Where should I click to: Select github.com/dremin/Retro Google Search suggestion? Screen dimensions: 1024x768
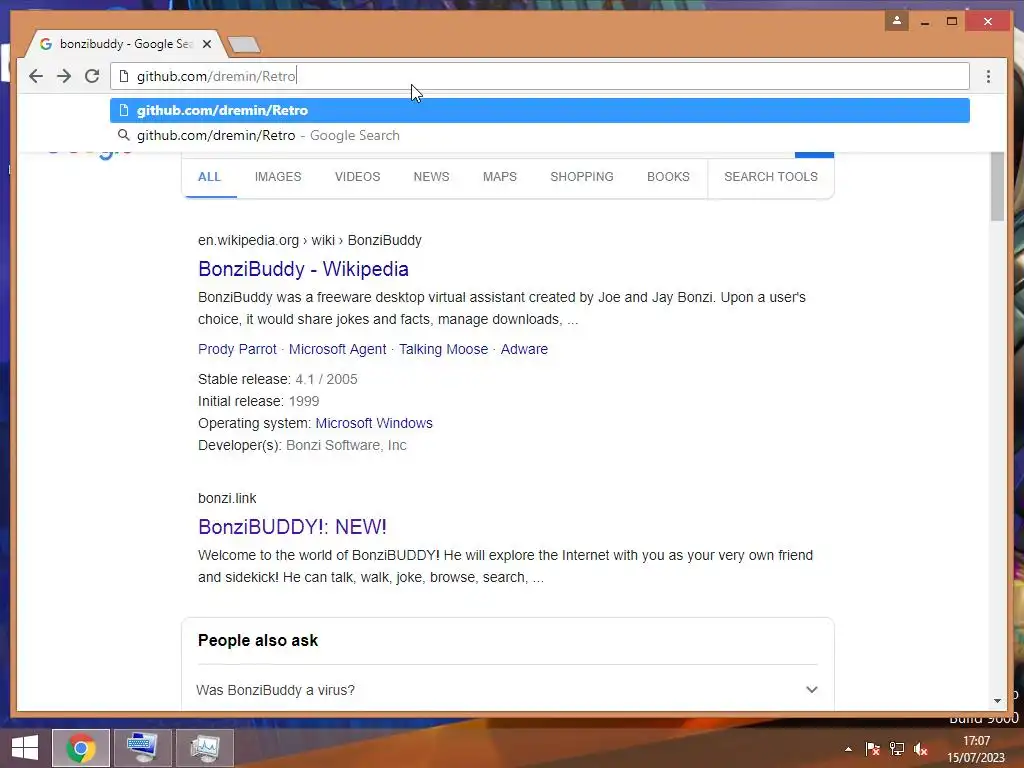539,135
